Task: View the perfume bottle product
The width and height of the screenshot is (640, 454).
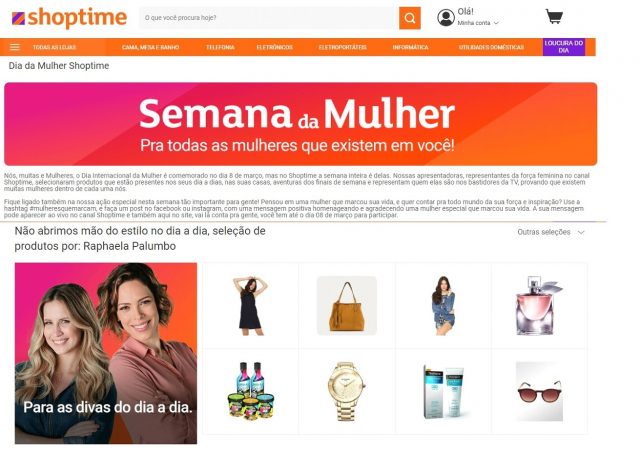Action: (539, 305)
